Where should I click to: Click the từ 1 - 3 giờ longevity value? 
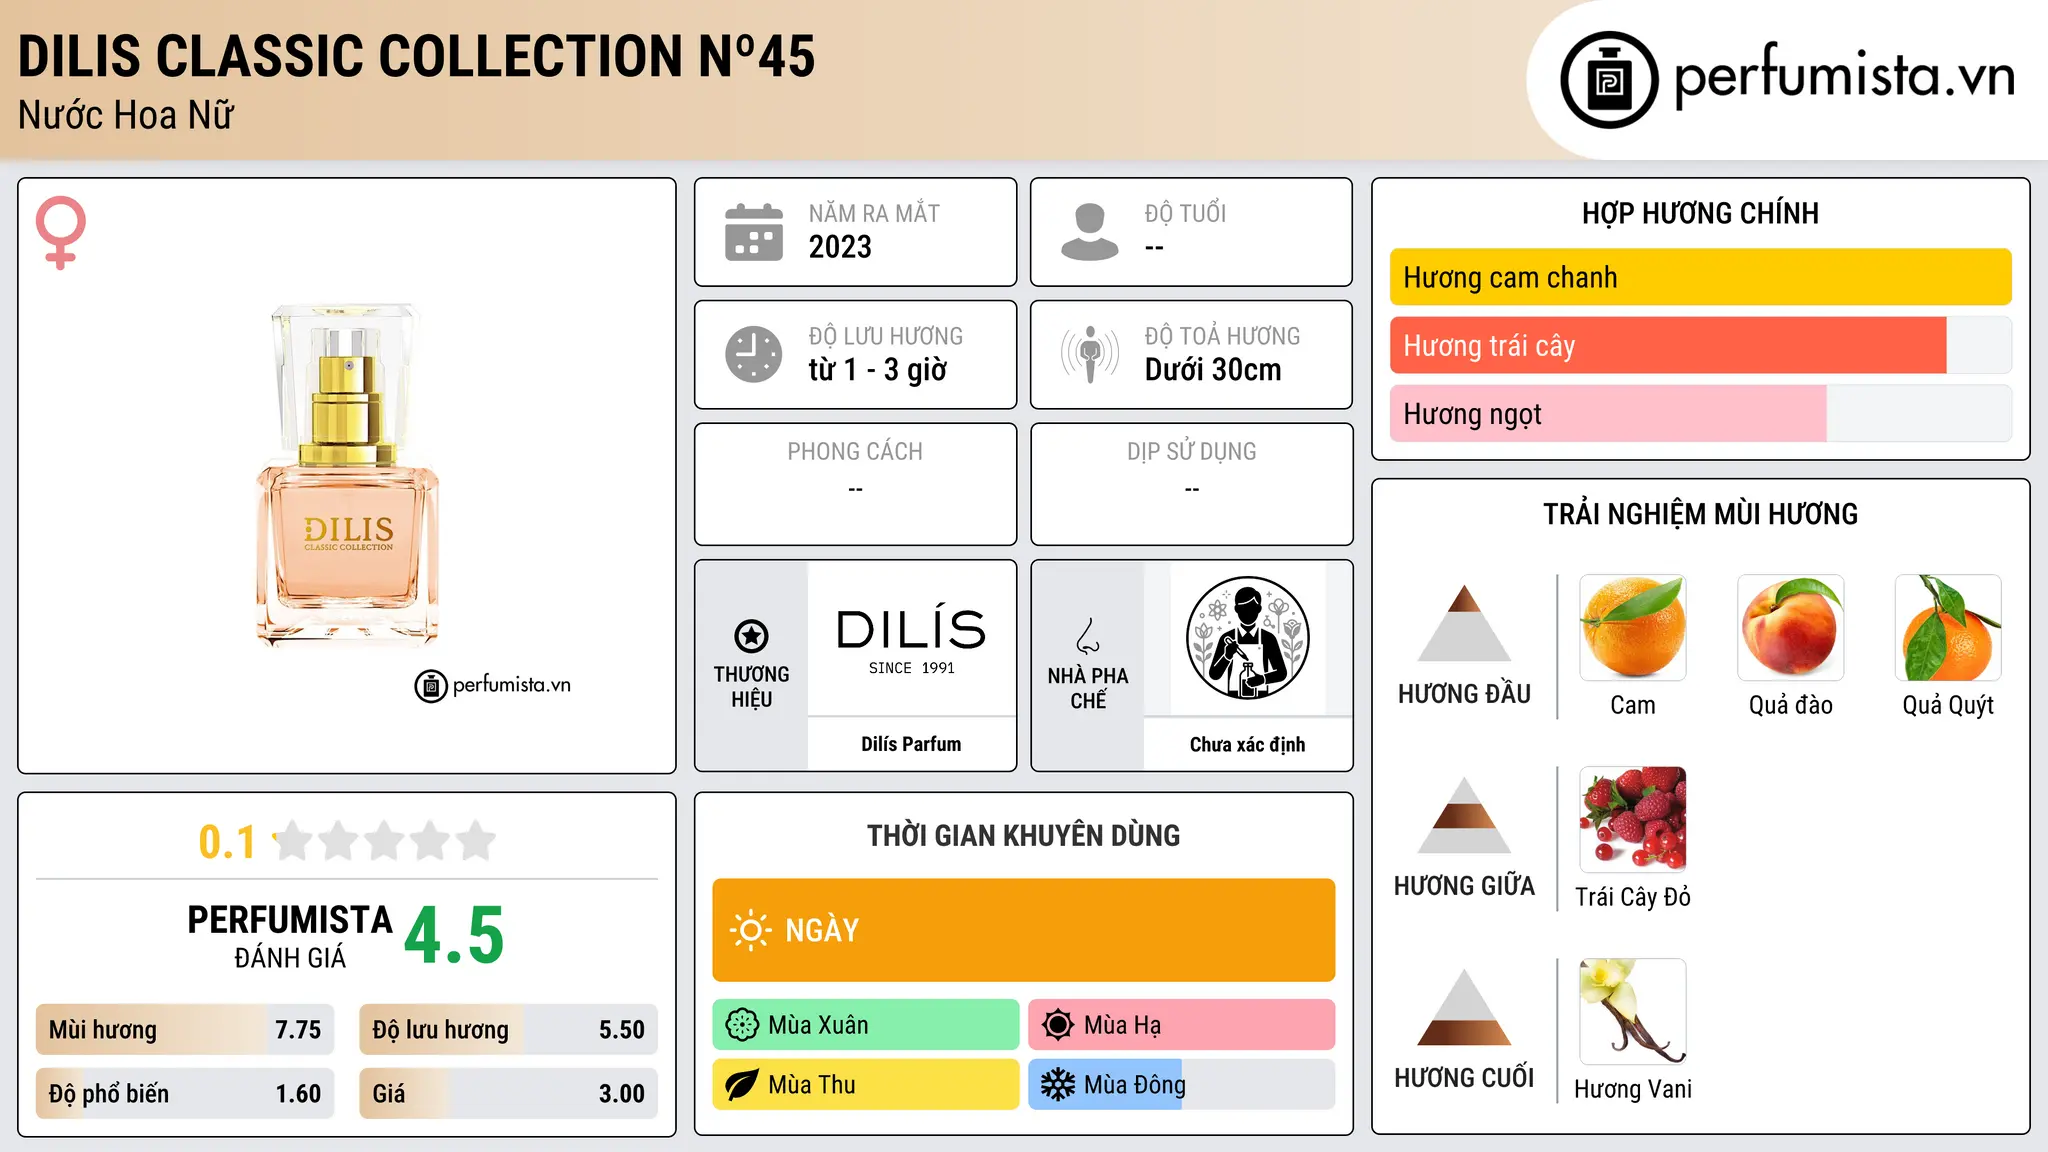click(877, 370)
